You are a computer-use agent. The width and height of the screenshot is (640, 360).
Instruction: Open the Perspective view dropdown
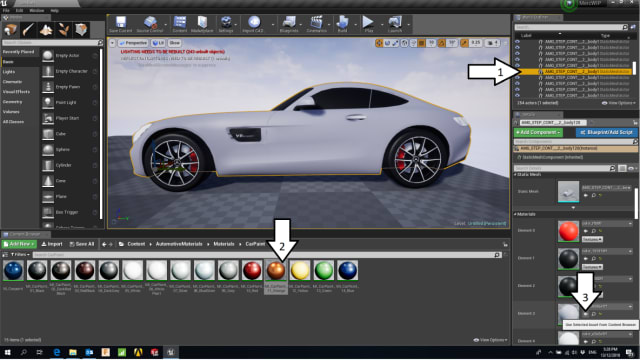point(133,43)
